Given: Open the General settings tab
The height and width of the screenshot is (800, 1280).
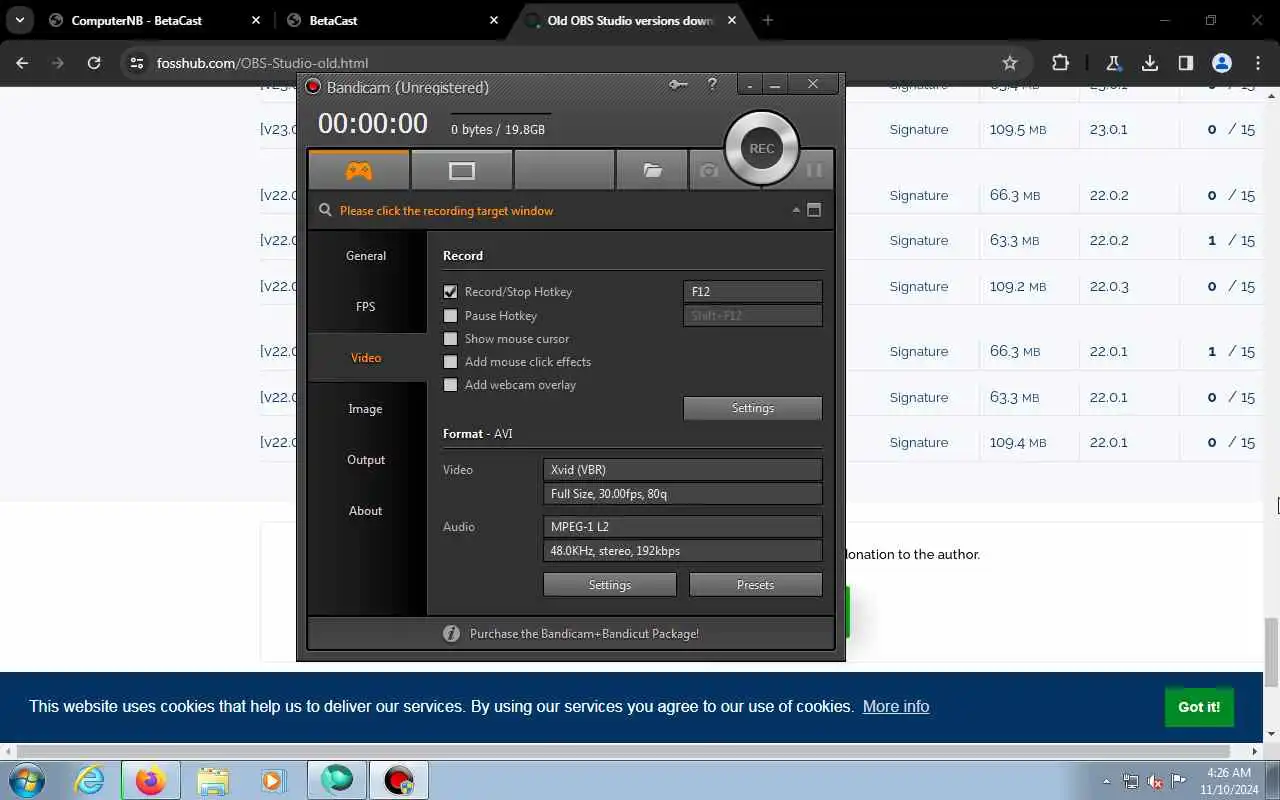Looking at the screenshot, I should point(366,256).
